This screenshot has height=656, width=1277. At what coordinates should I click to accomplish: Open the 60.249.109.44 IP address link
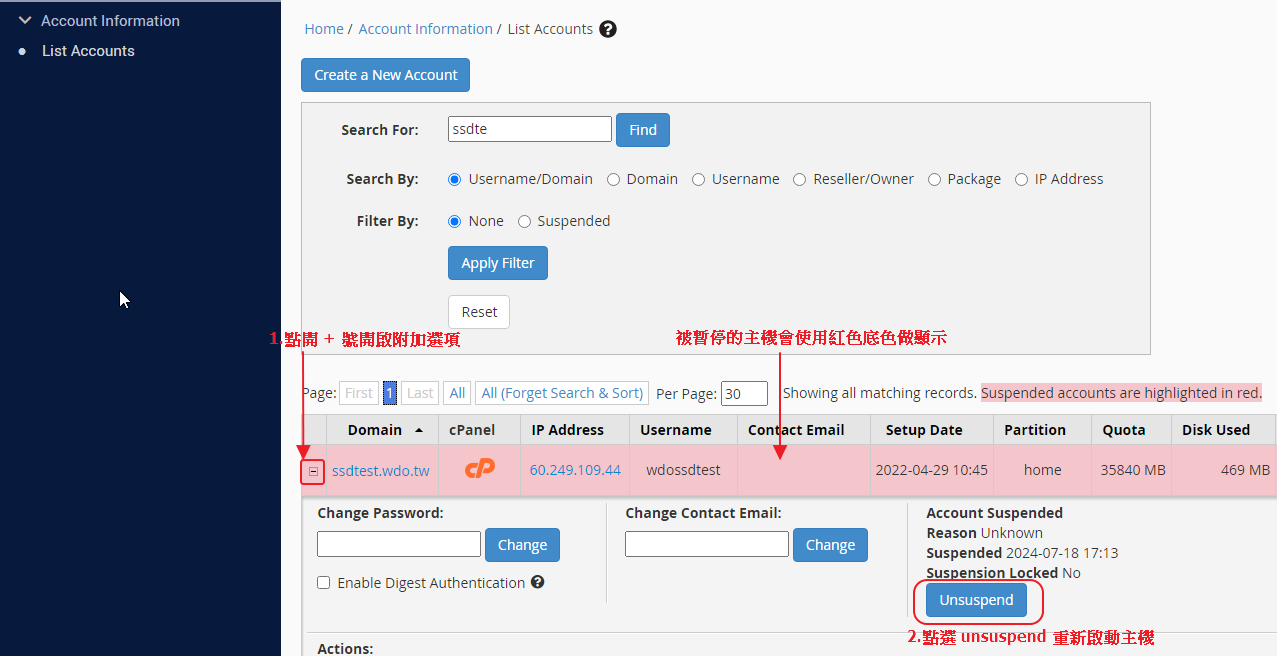click(x=575, y=470)
